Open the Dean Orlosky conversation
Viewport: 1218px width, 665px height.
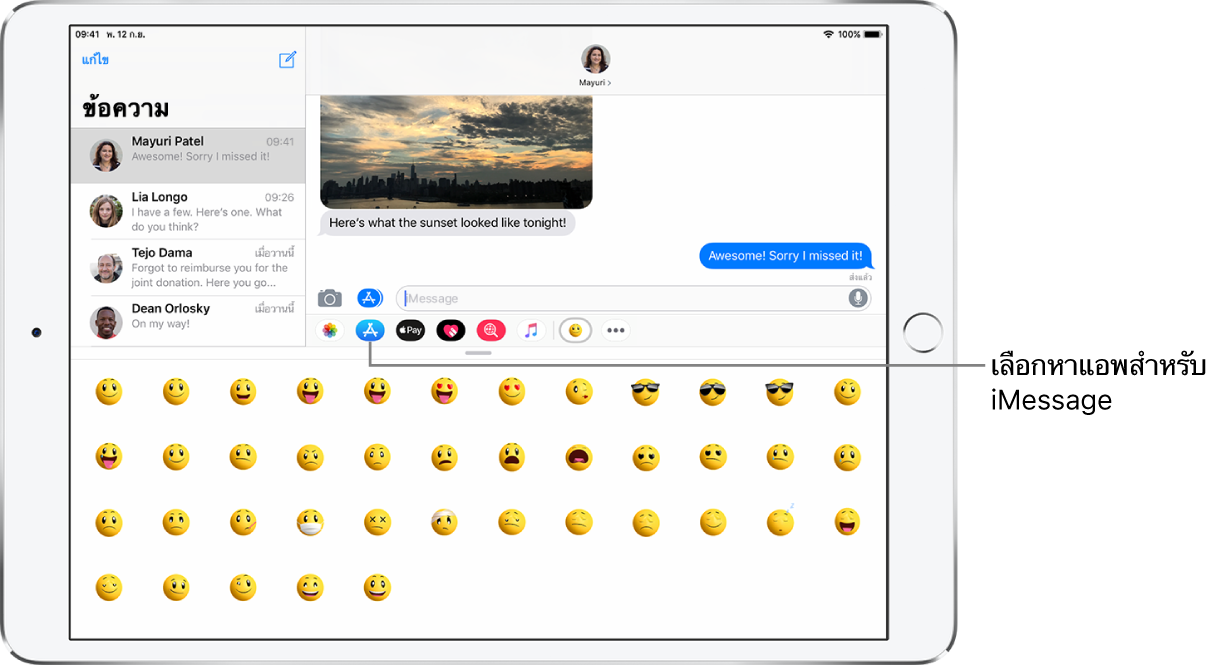click(x=188, y=321)
